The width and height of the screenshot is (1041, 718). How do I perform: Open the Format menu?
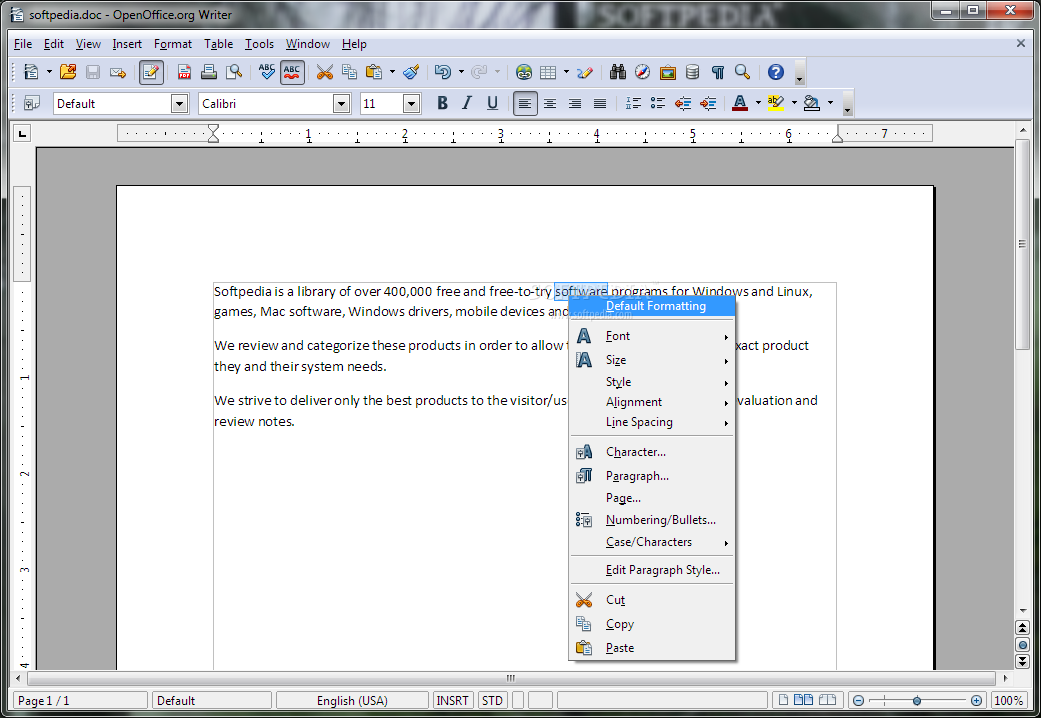[173, 44]
